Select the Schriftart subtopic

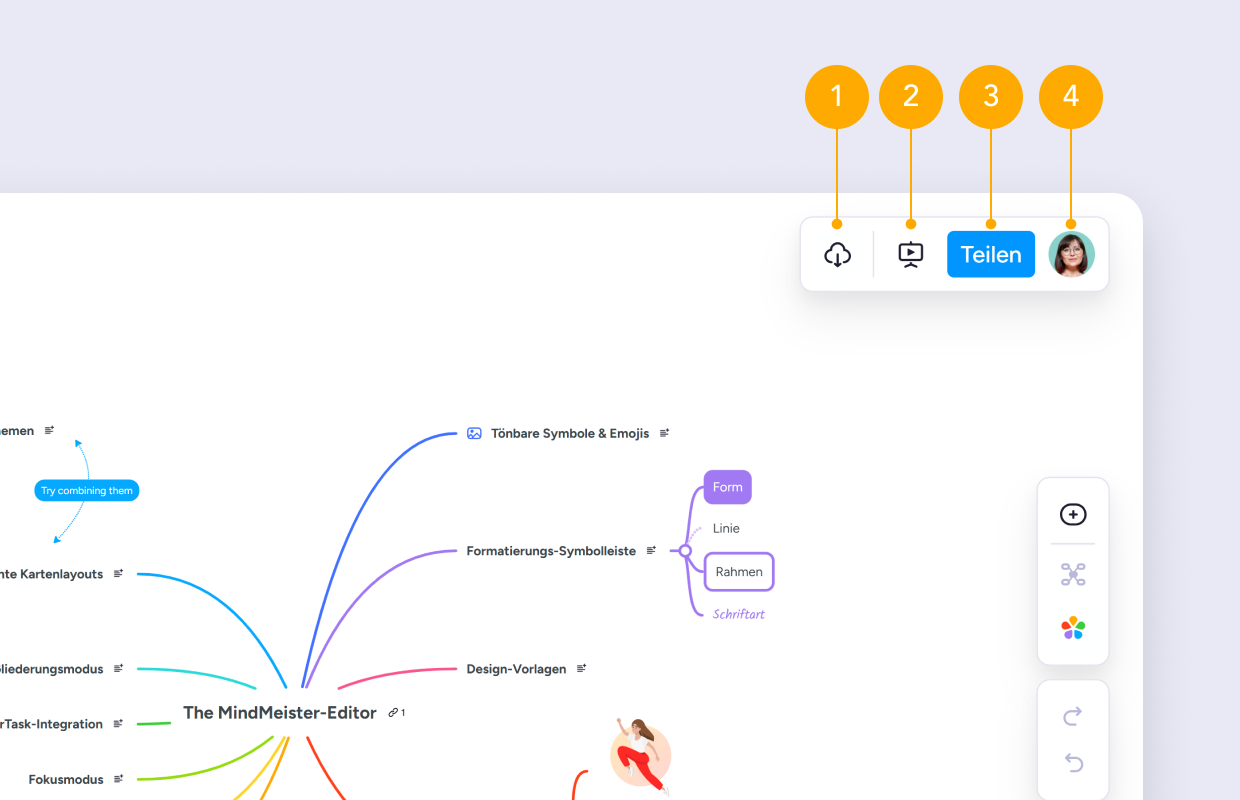739,614
